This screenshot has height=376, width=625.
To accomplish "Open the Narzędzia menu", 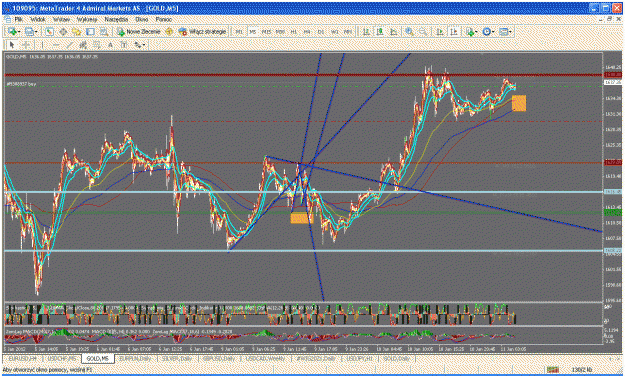I will pyautogui.click(x=116, y=19).
